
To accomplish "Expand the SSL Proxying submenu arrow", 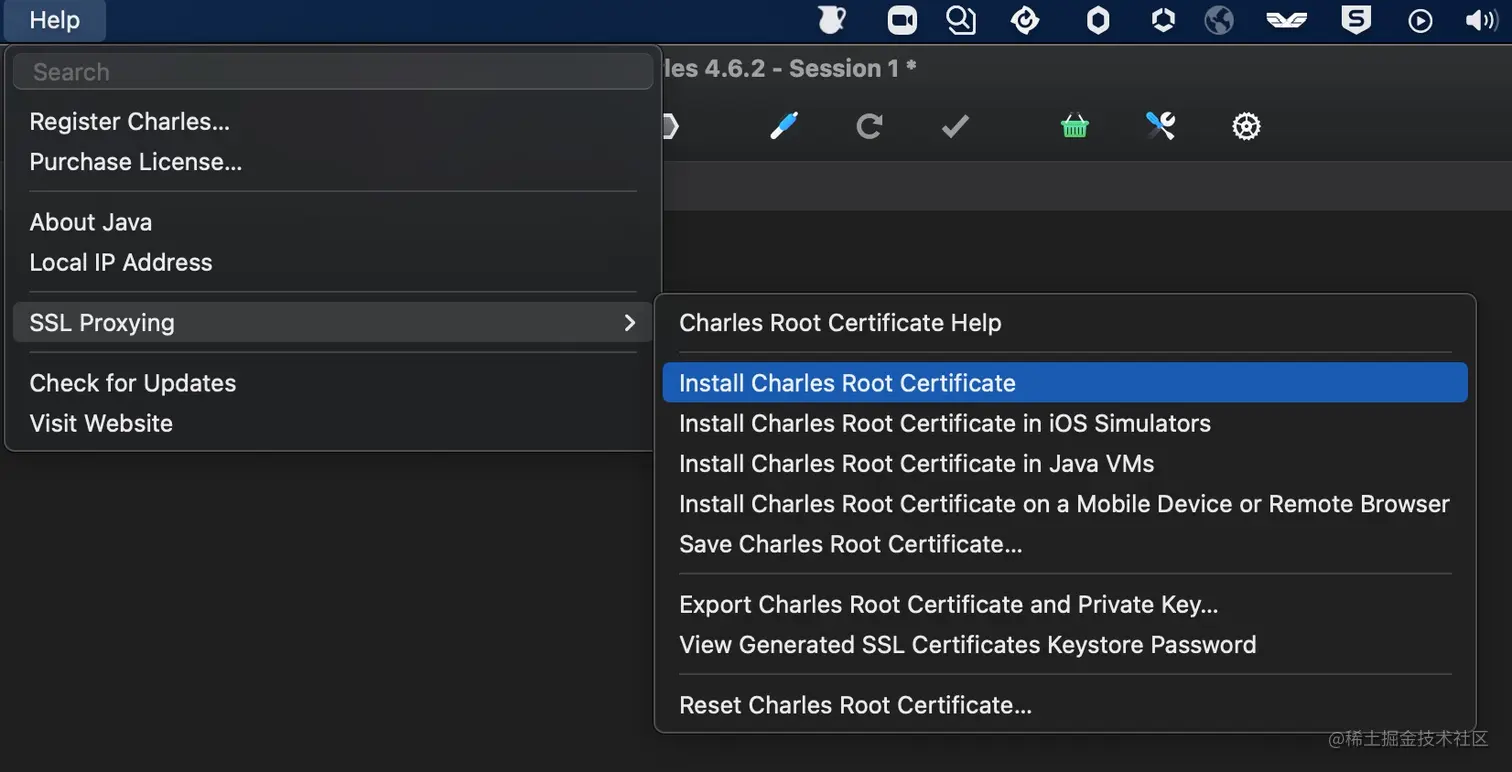I will 629,323.
